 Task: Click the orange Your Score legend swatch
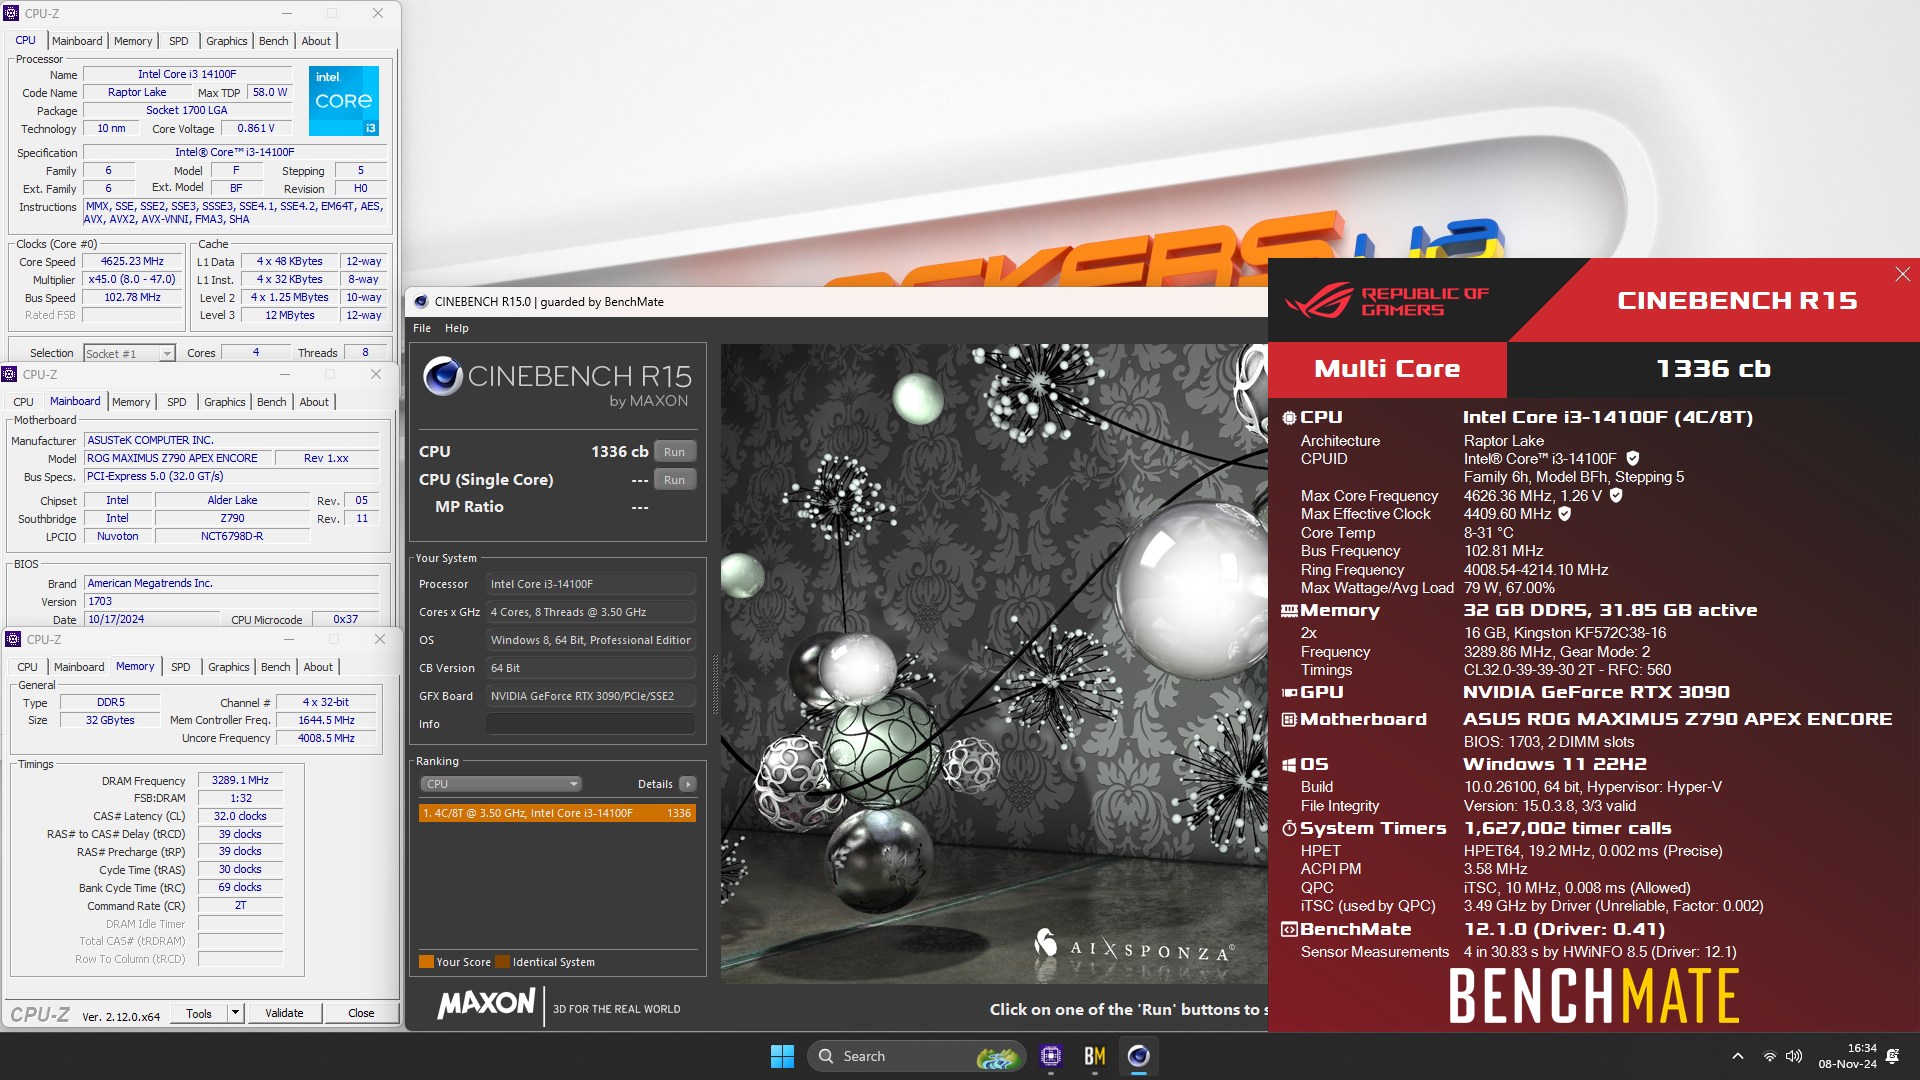coord(426,962)
